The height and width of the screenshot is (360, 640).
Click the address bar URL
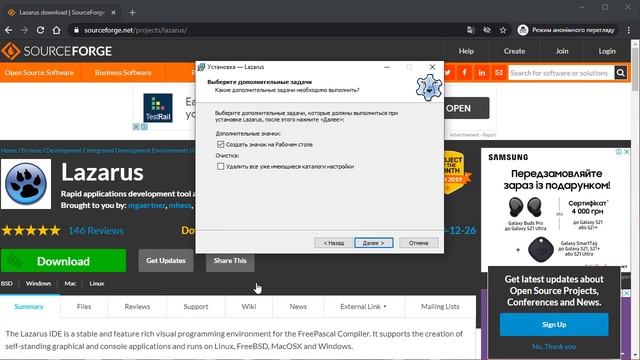click(x=135, y=30)
